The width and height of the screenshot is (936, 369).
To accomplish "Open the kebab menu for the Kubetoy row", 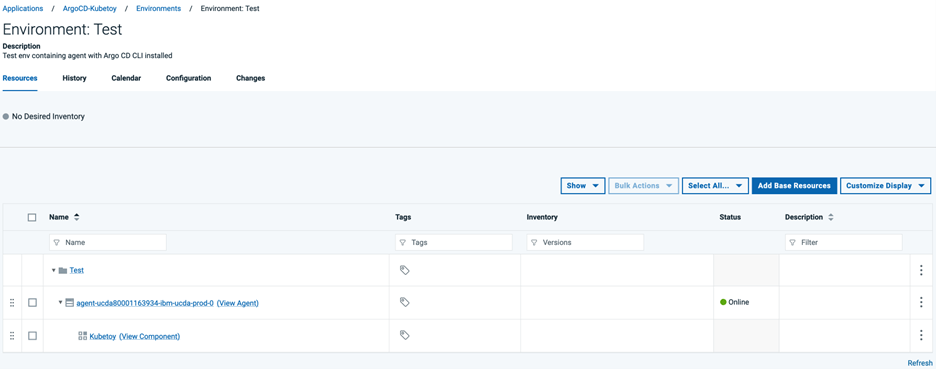I will [x=920, y=336].
